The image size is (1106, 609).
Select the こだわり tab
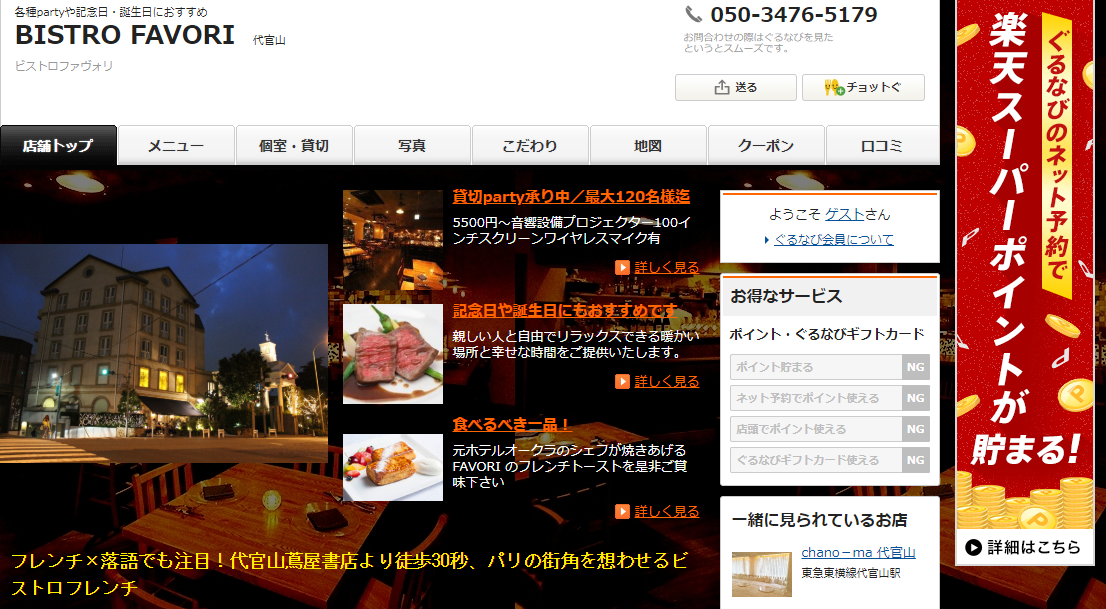coord(530,146)
